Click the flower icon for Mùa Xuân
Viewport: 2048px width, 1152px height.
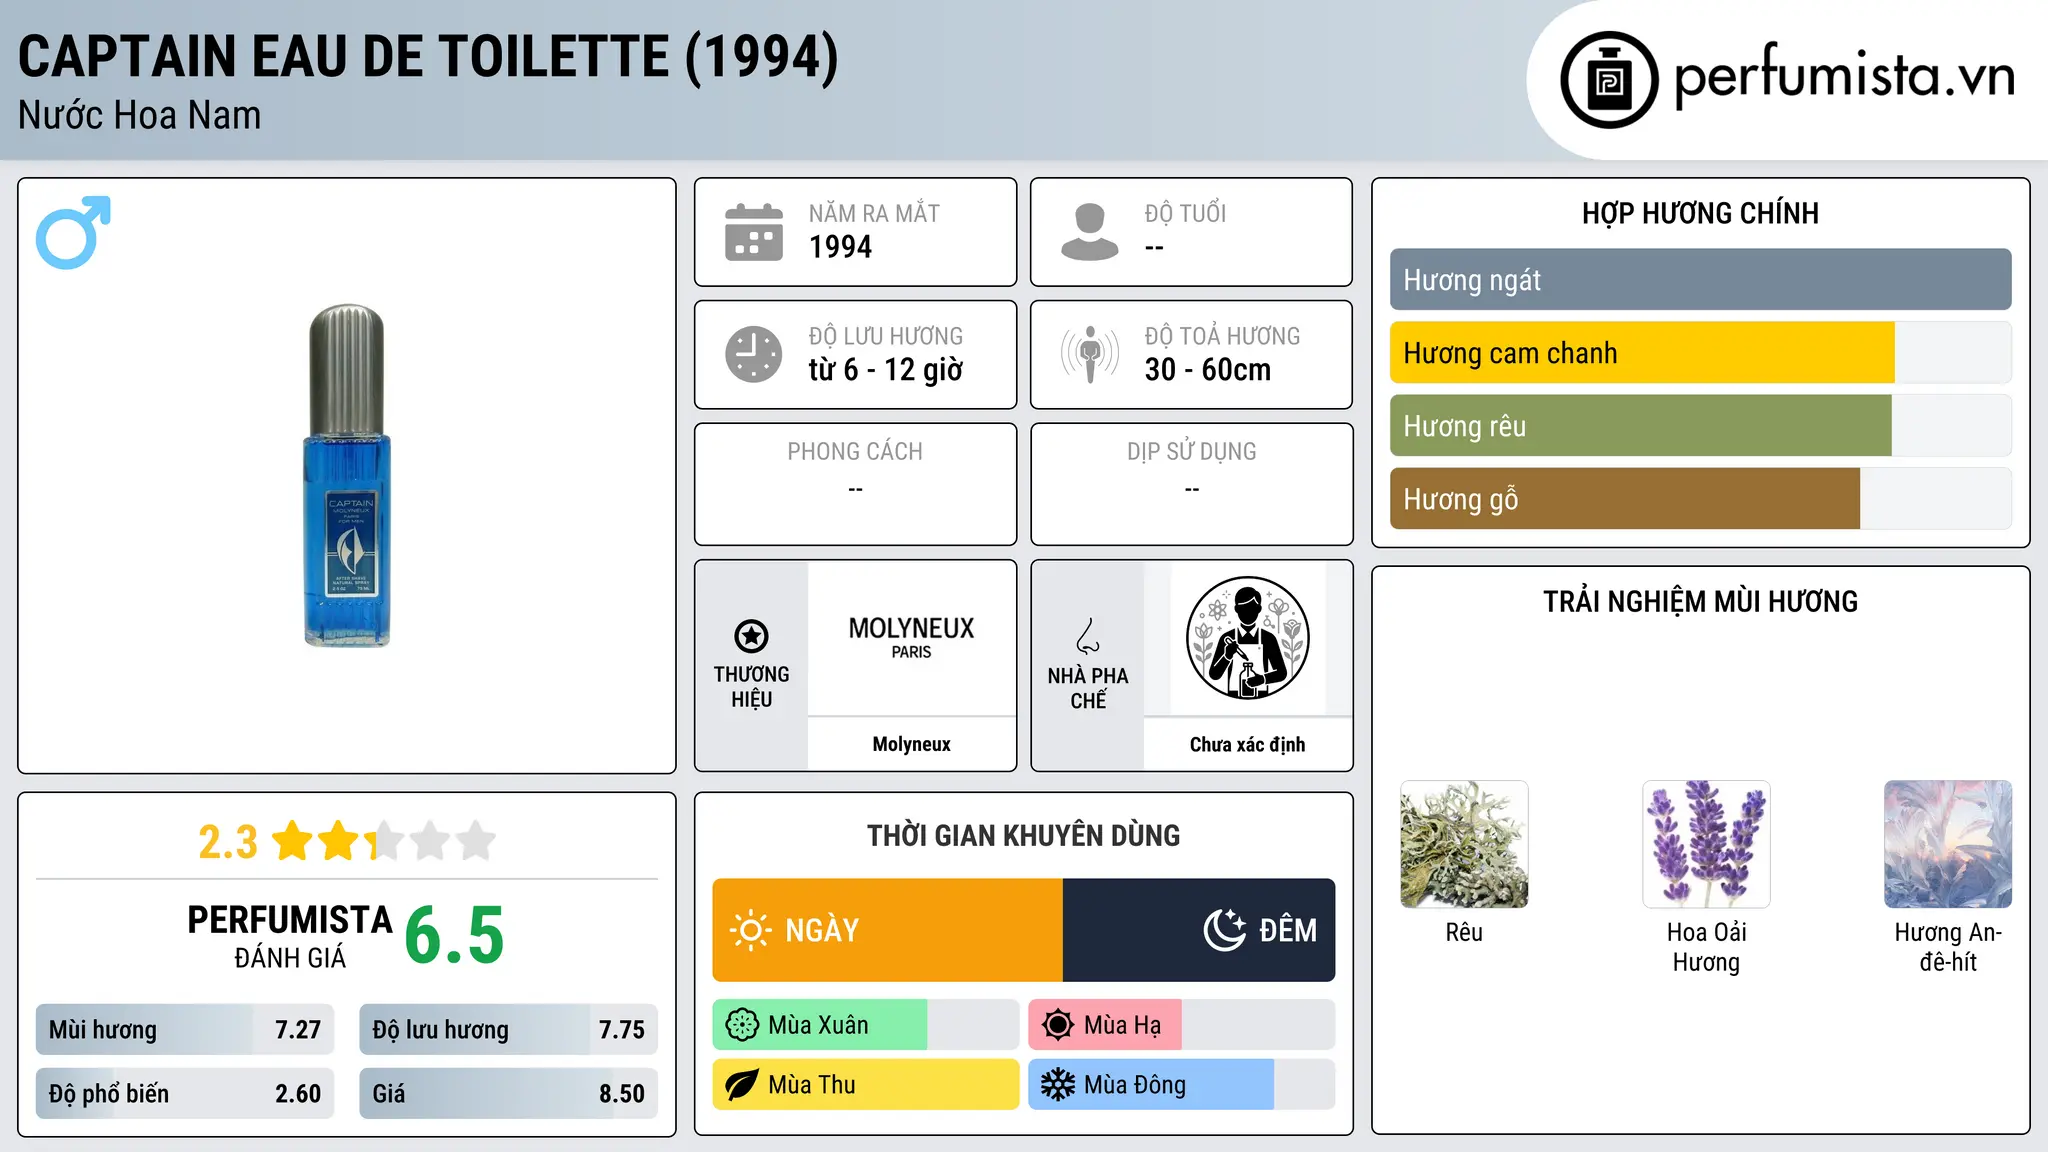coord(742,1025)
